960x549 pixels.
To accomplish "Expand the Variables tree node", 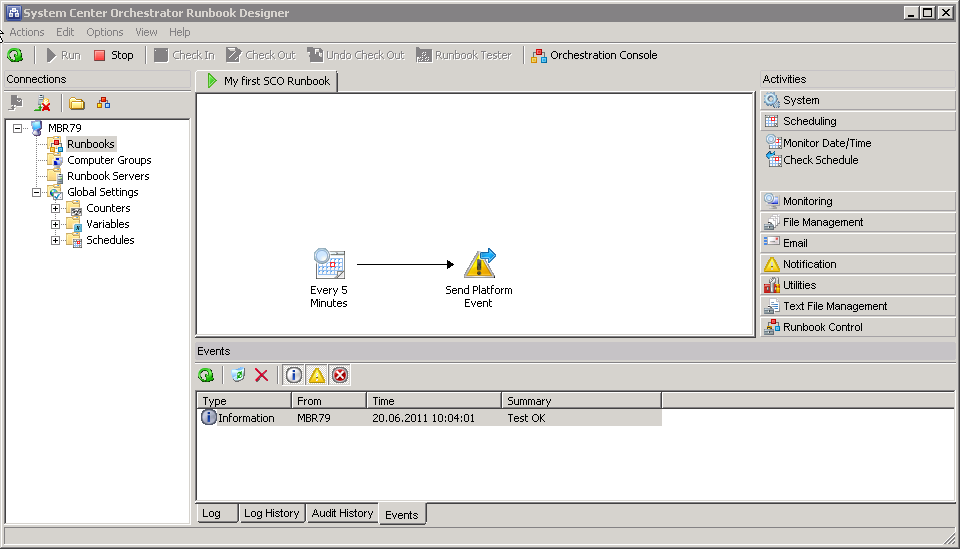I will 56,224.
